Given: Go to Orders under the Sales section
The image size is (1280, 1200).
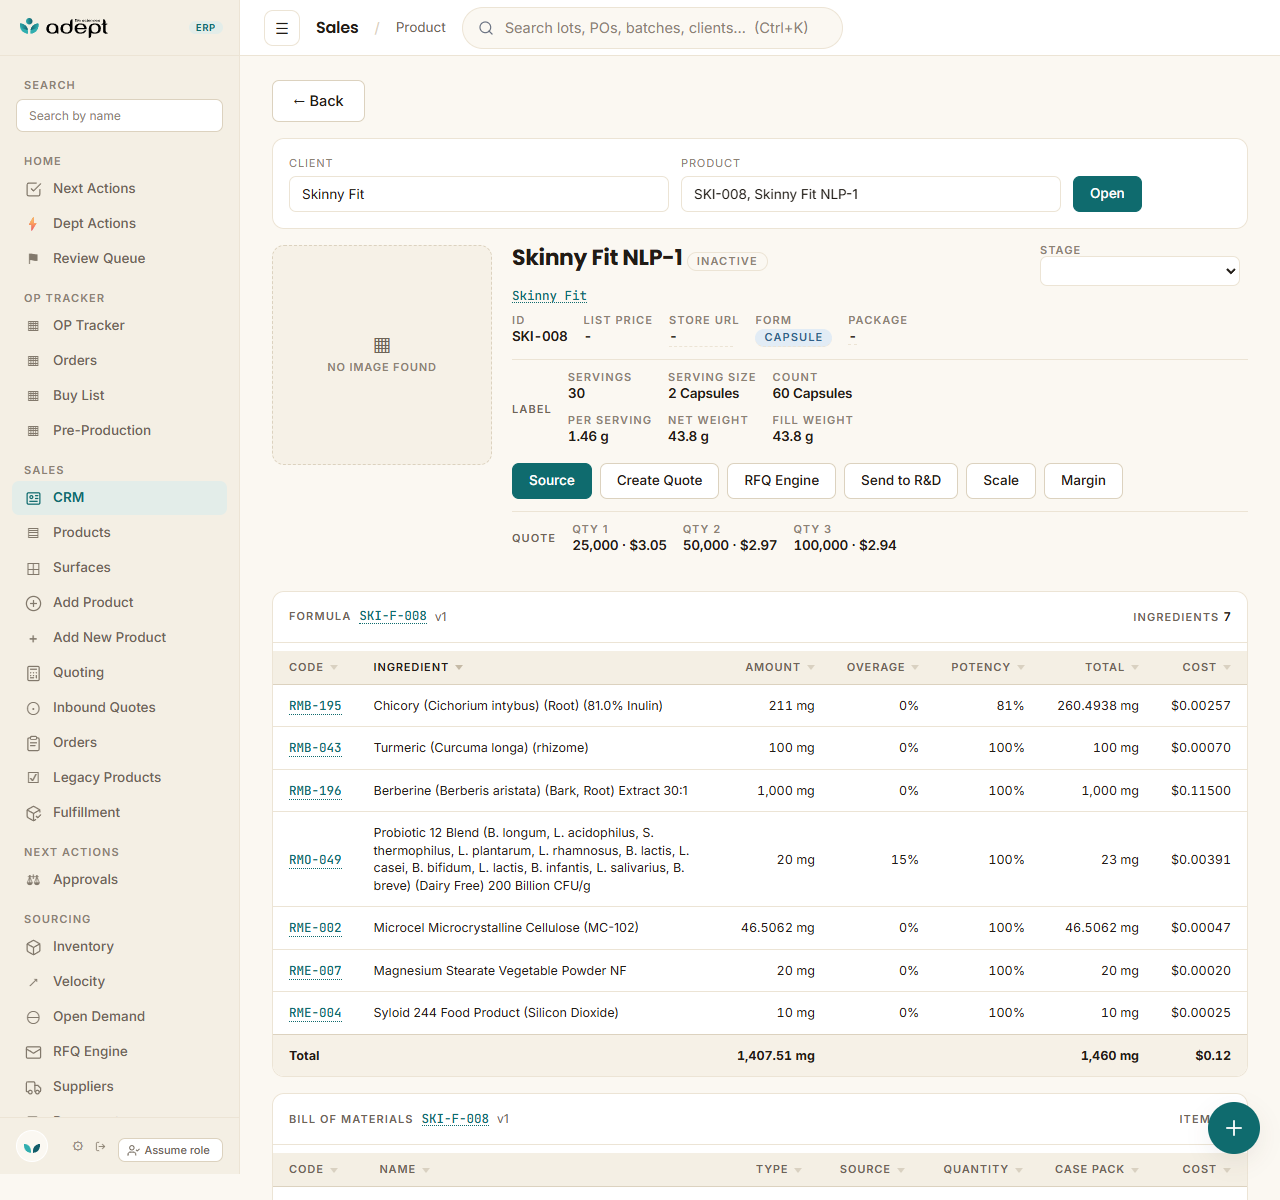Looking at the screenshot, I should (x=120, y=743).
